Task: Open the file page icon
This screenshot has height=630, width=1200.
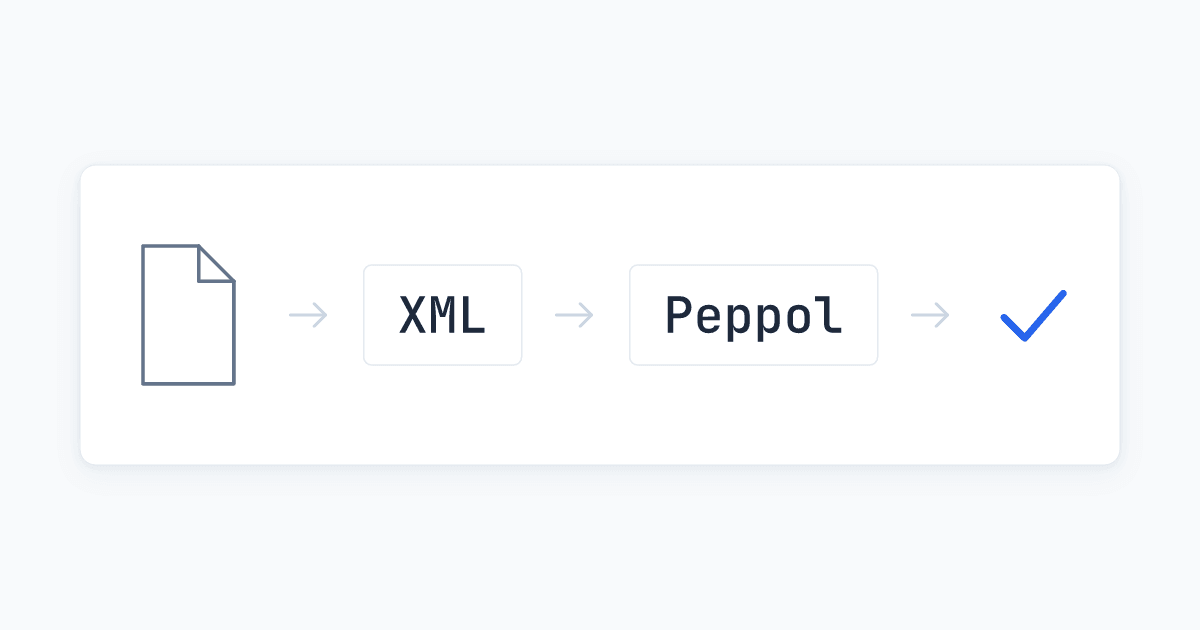Action: [x=188, y=315]
